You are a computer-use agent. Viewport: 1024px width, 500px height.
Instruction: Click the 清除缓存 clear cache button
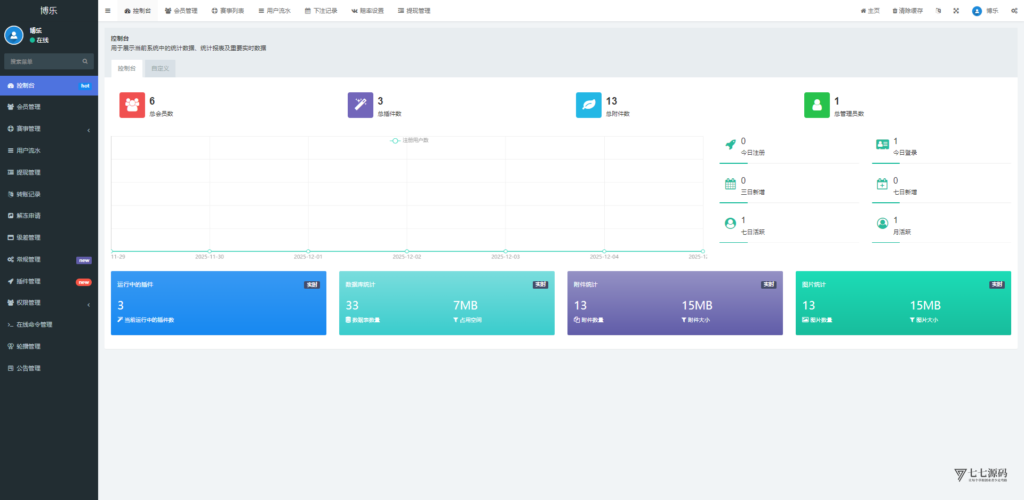pyautogui.click(x=907, y=11)
